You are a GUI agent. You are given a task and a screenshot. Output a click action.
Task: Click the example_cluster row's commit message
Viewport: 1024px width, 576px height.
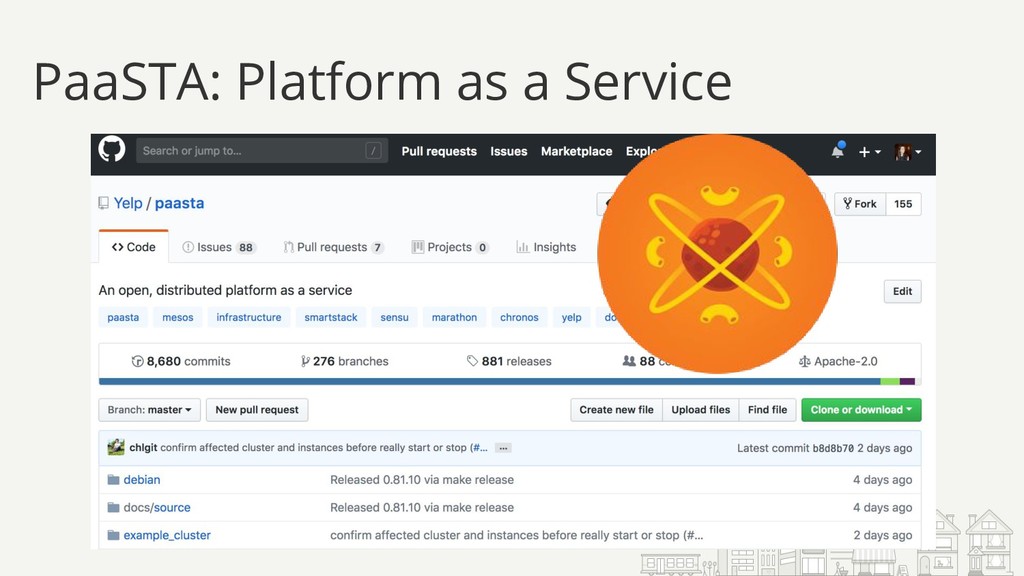pyautogui.click(x=517, y=536)
